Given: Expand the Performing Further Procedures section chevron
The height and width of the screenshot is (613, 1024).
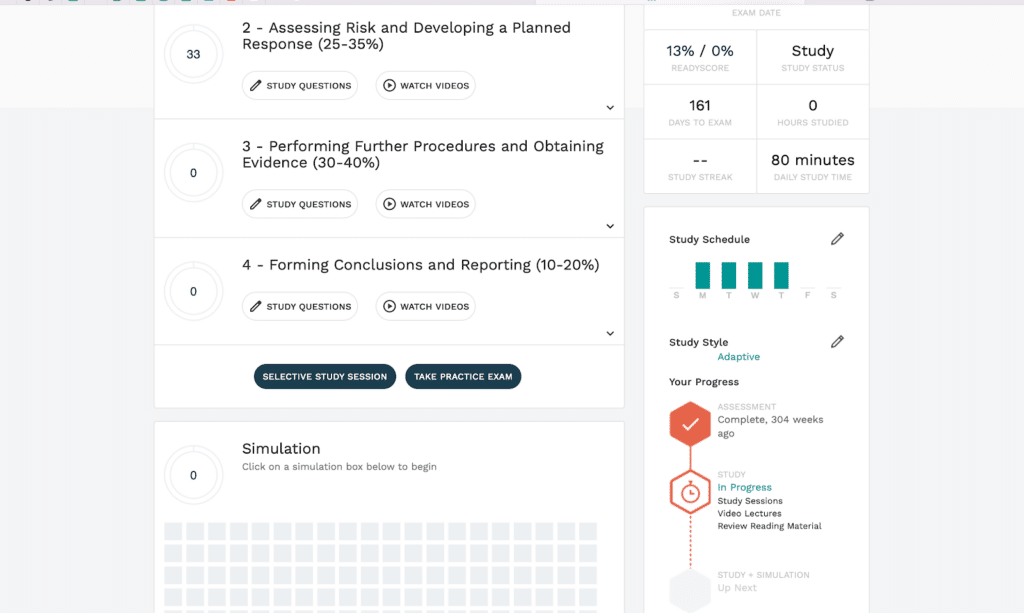Looking at the screenshot, I should tap(610, 226).
